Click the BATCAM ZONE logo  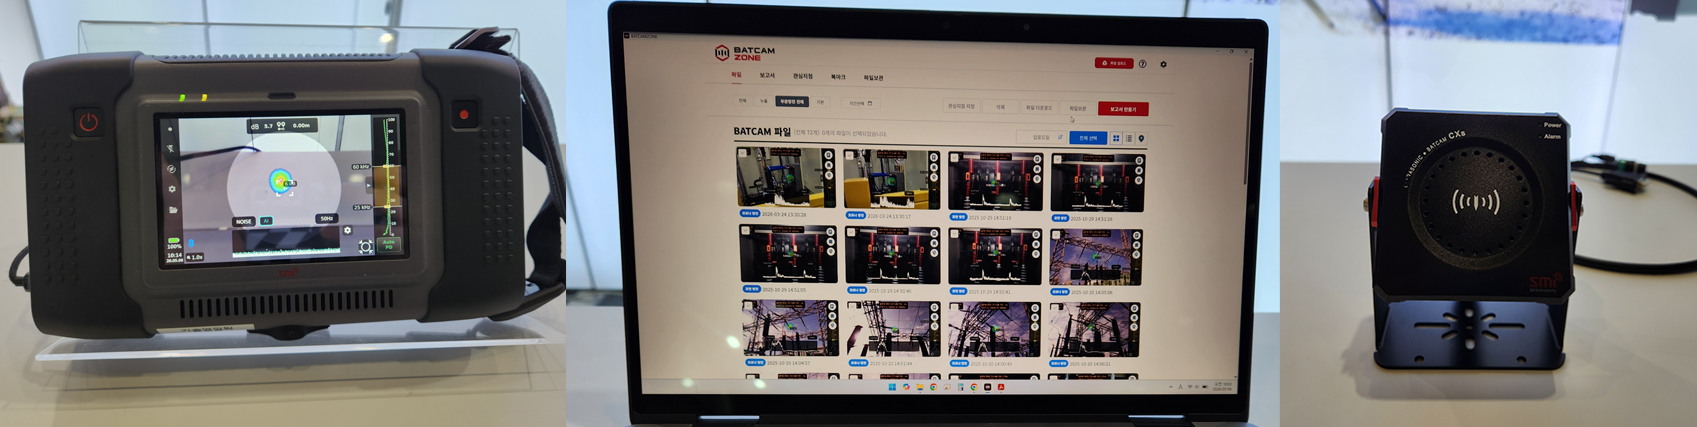point(745,52)
